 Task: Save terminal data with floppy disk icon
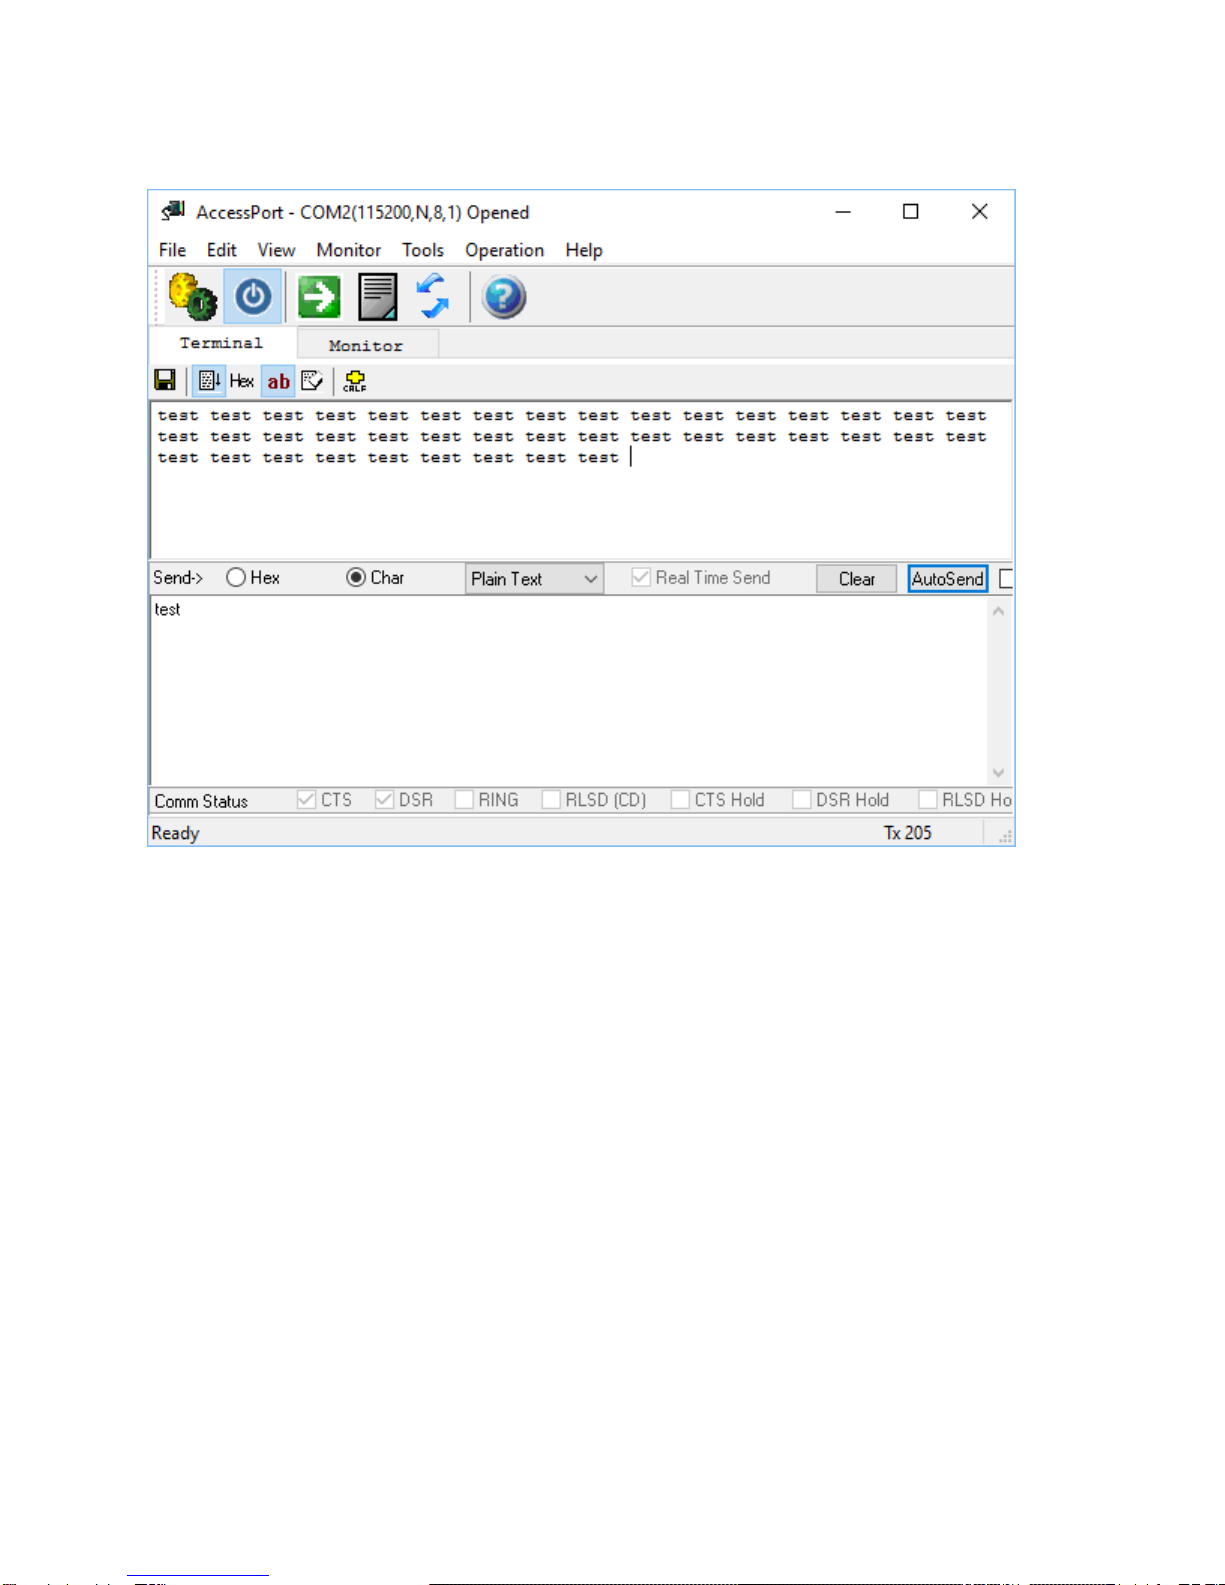(165, 380)
